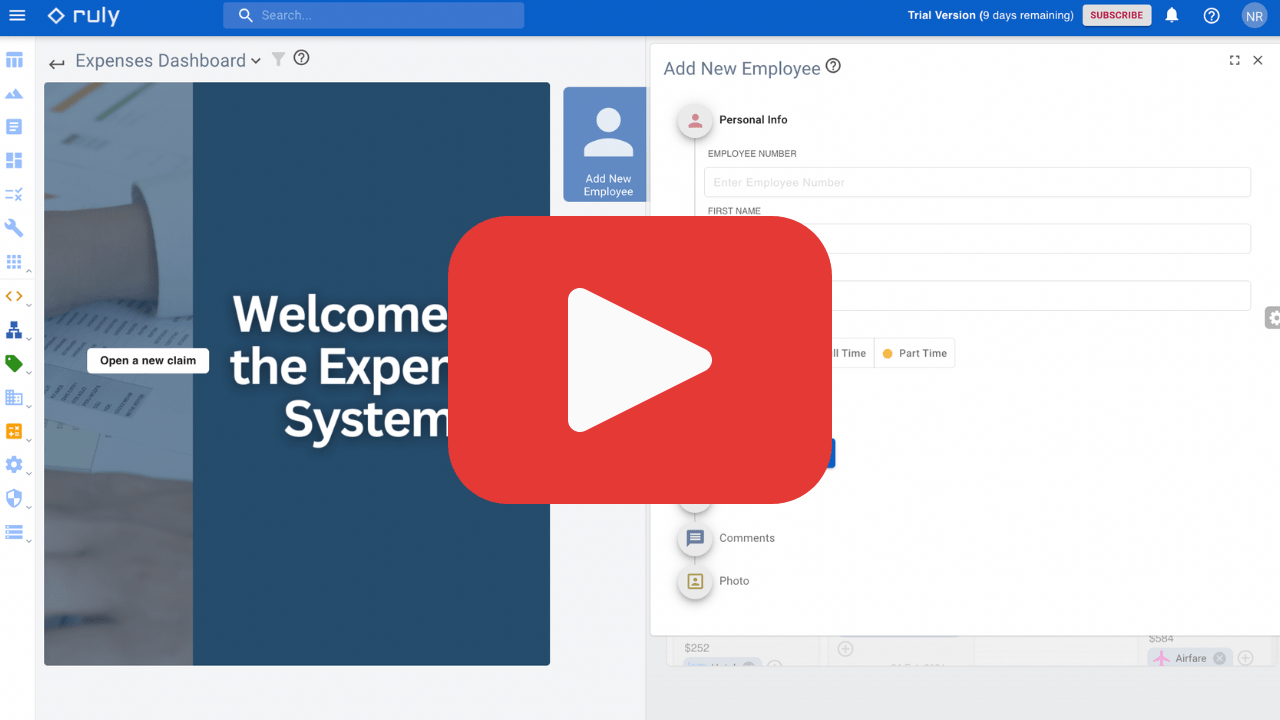
Task: Expand the apps grid sidebar submenu arrow
Action: coord(28,272)
